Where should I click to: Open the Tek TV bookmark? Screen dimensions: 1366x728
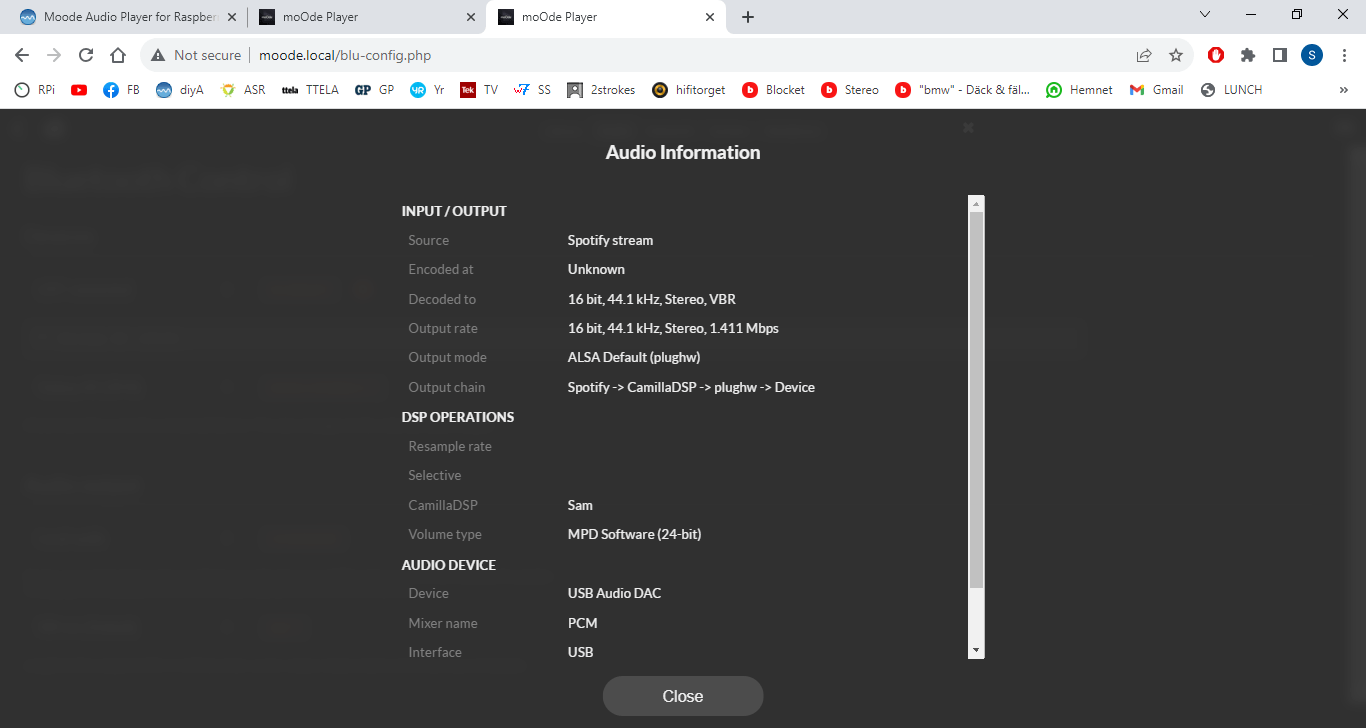[479, 90]
